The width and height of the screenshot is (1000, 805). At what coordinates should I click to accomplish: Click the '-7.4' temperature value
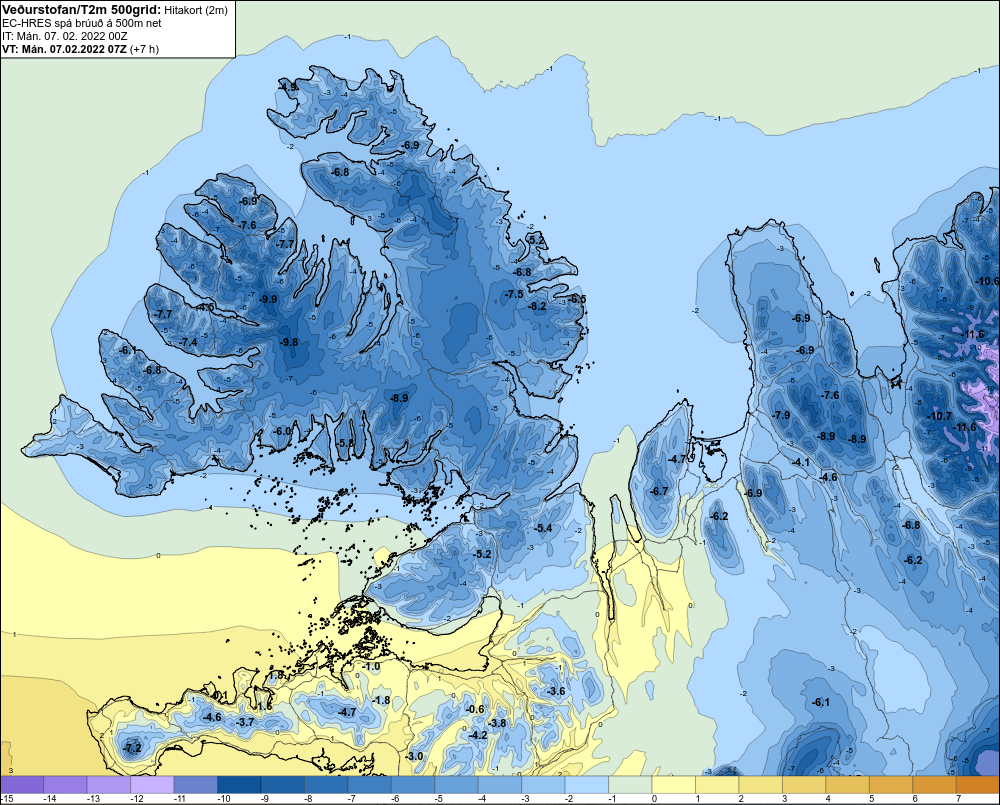click(188, 342)
